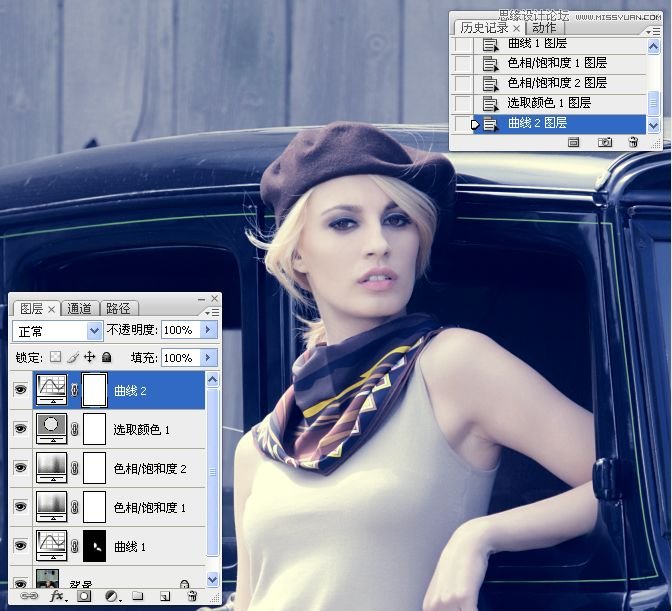672x611 pixels.
Task: Hide the 色相/饱和度 1 layer
Action: (20, 507)
